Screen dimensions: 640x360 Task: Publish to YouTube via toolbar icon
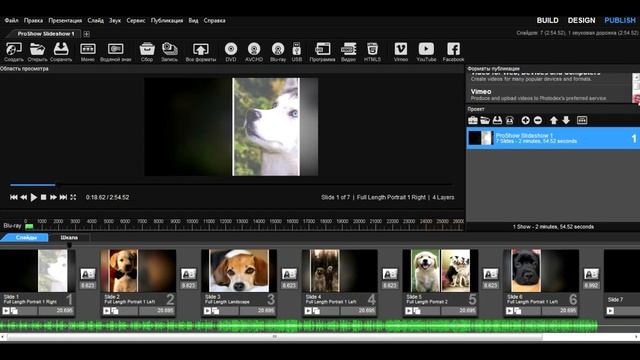[x=426, y=49]
